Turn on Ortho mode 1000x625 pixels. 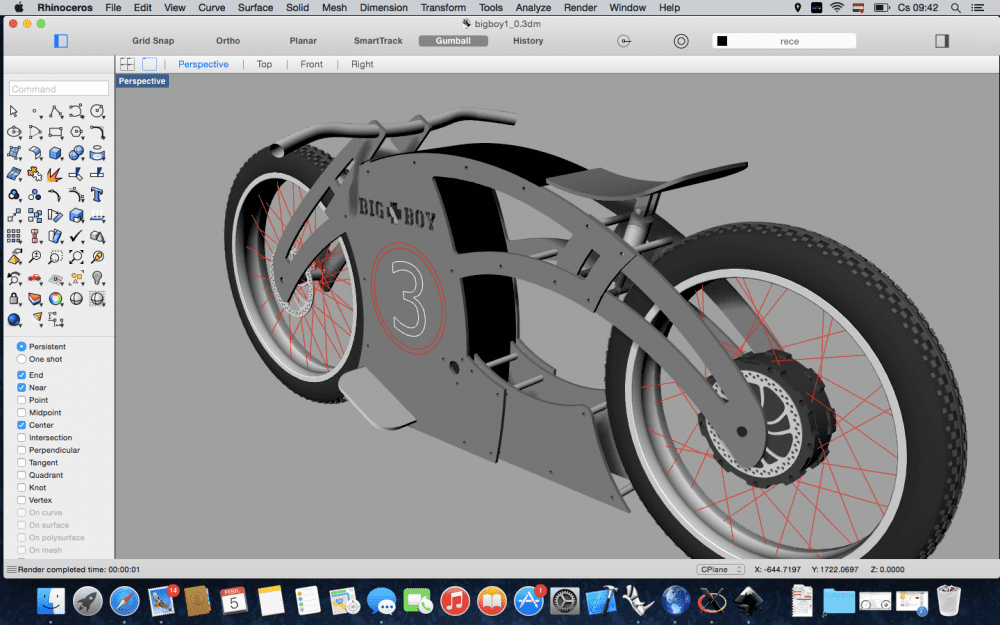click(x=228, y=41)
